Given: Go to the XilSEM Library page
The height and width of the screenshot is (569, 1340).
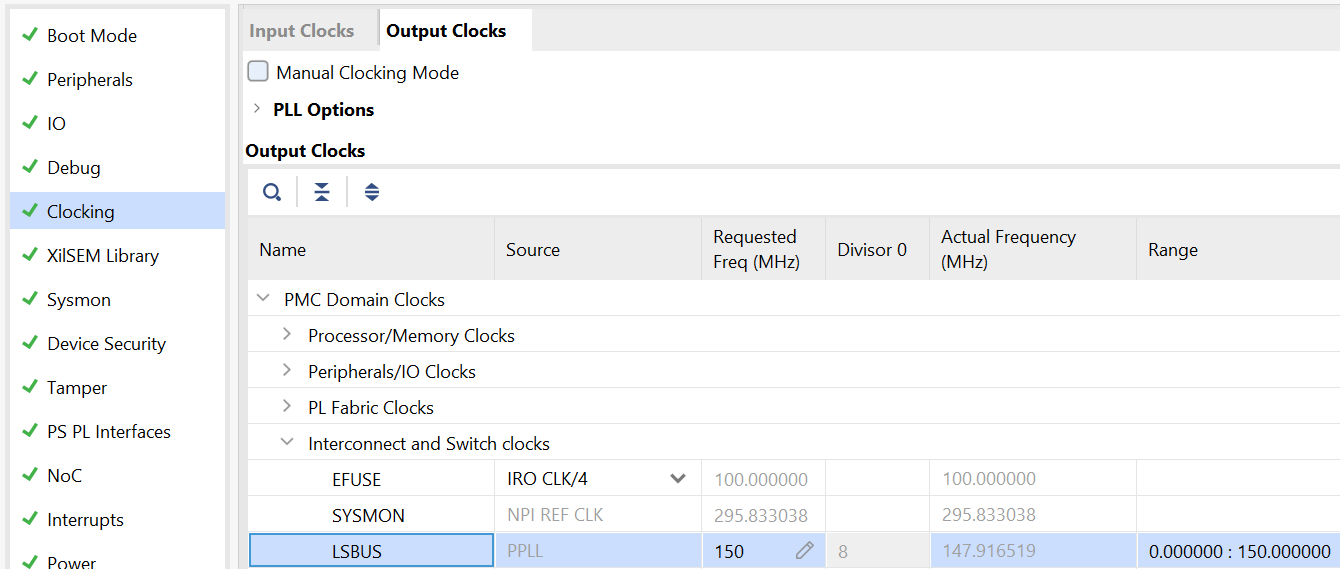Looking at the screenshot, I should pos(103,256).
